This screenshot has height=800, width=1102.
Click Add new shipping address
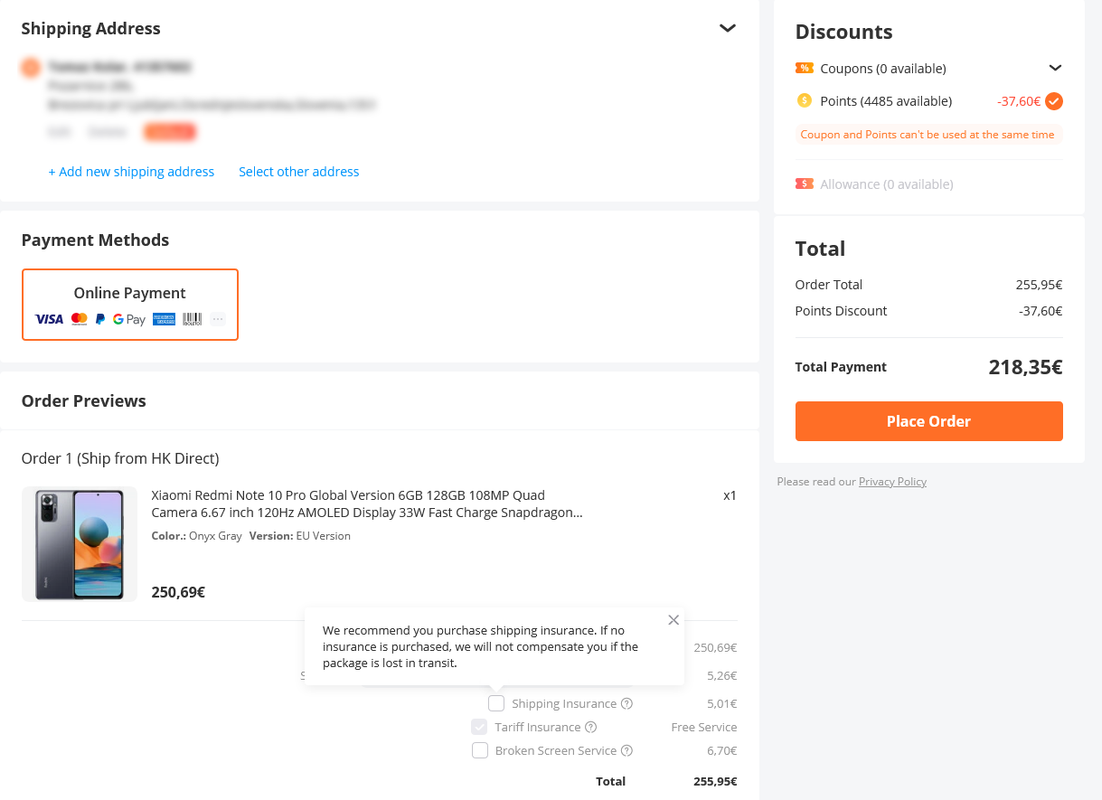coord(131,172)
